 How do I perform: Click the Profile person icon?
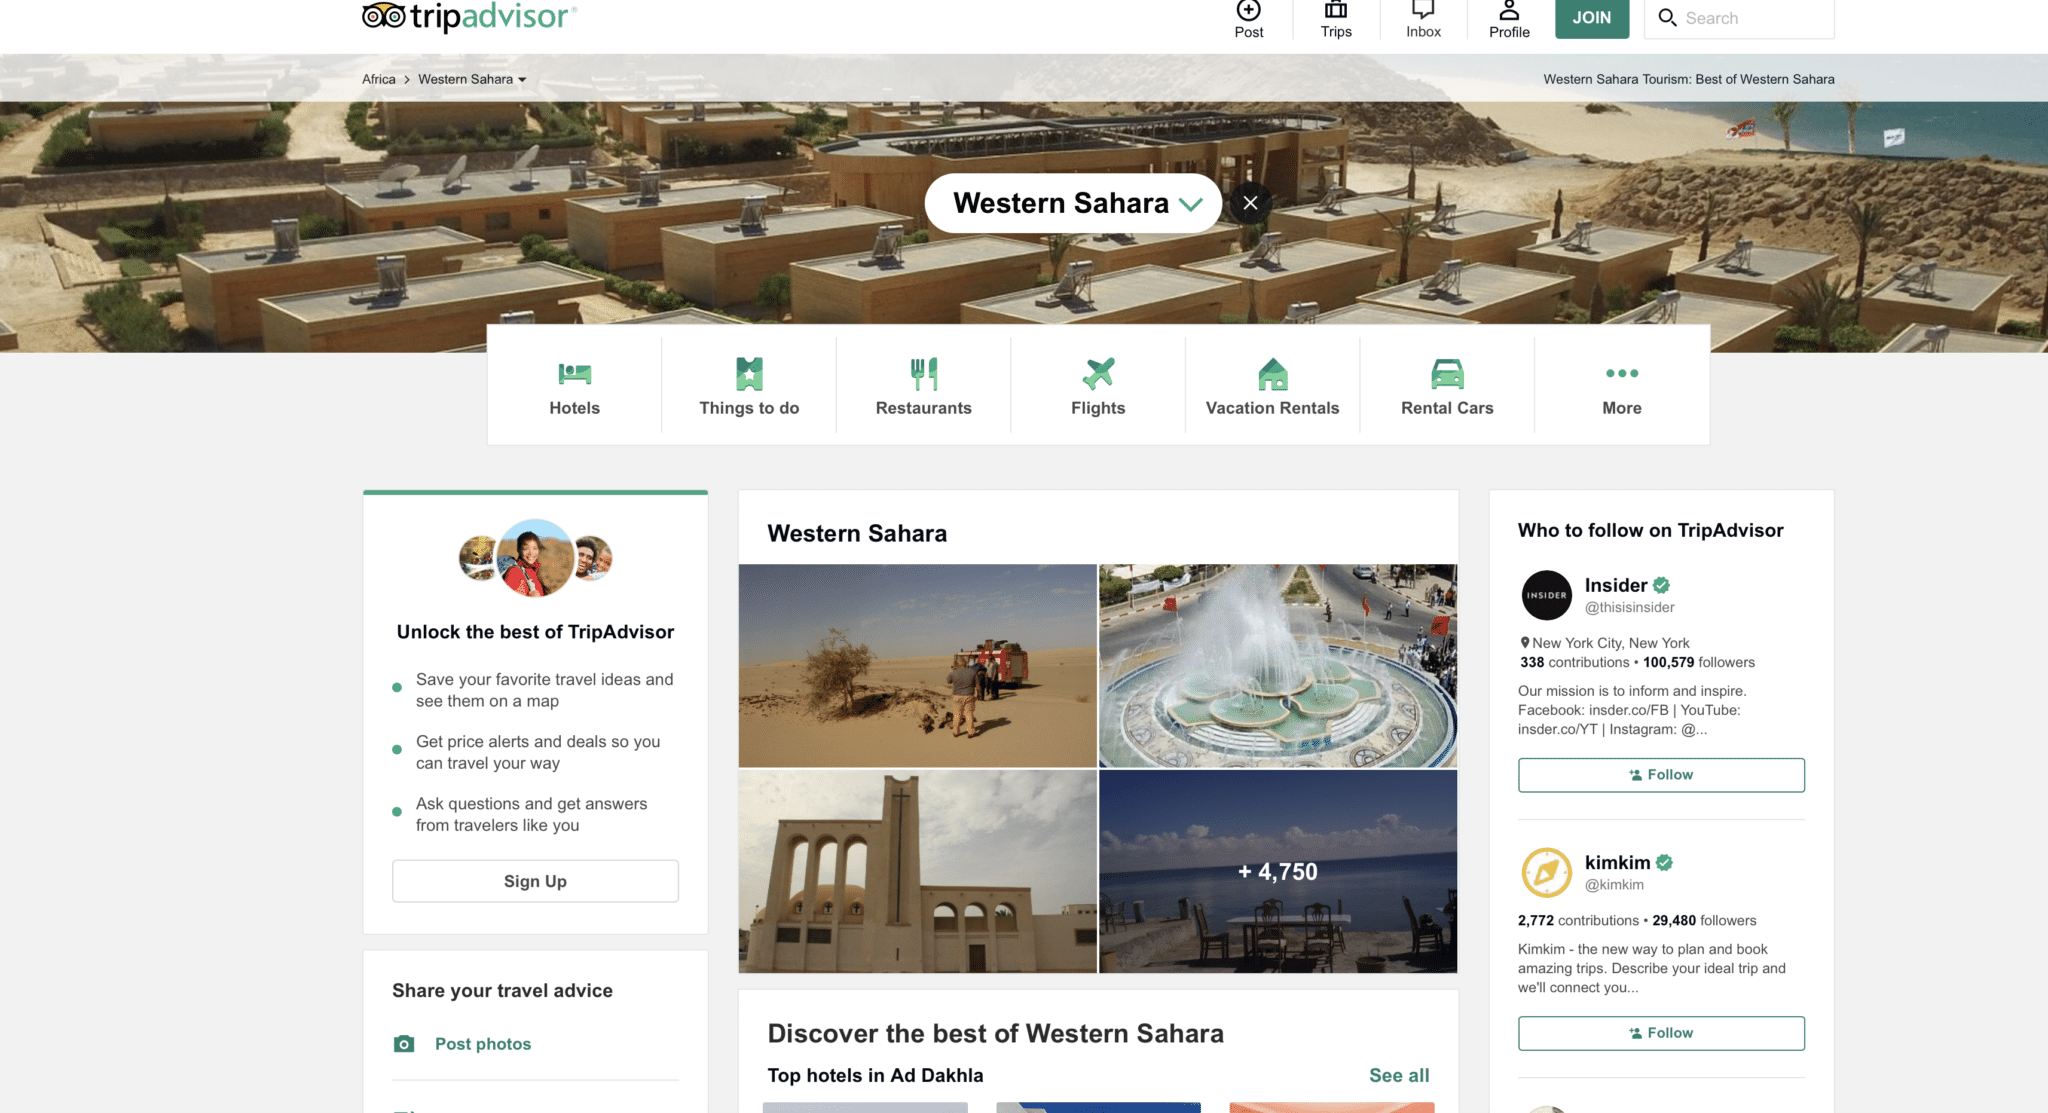tap(1509, 10)
